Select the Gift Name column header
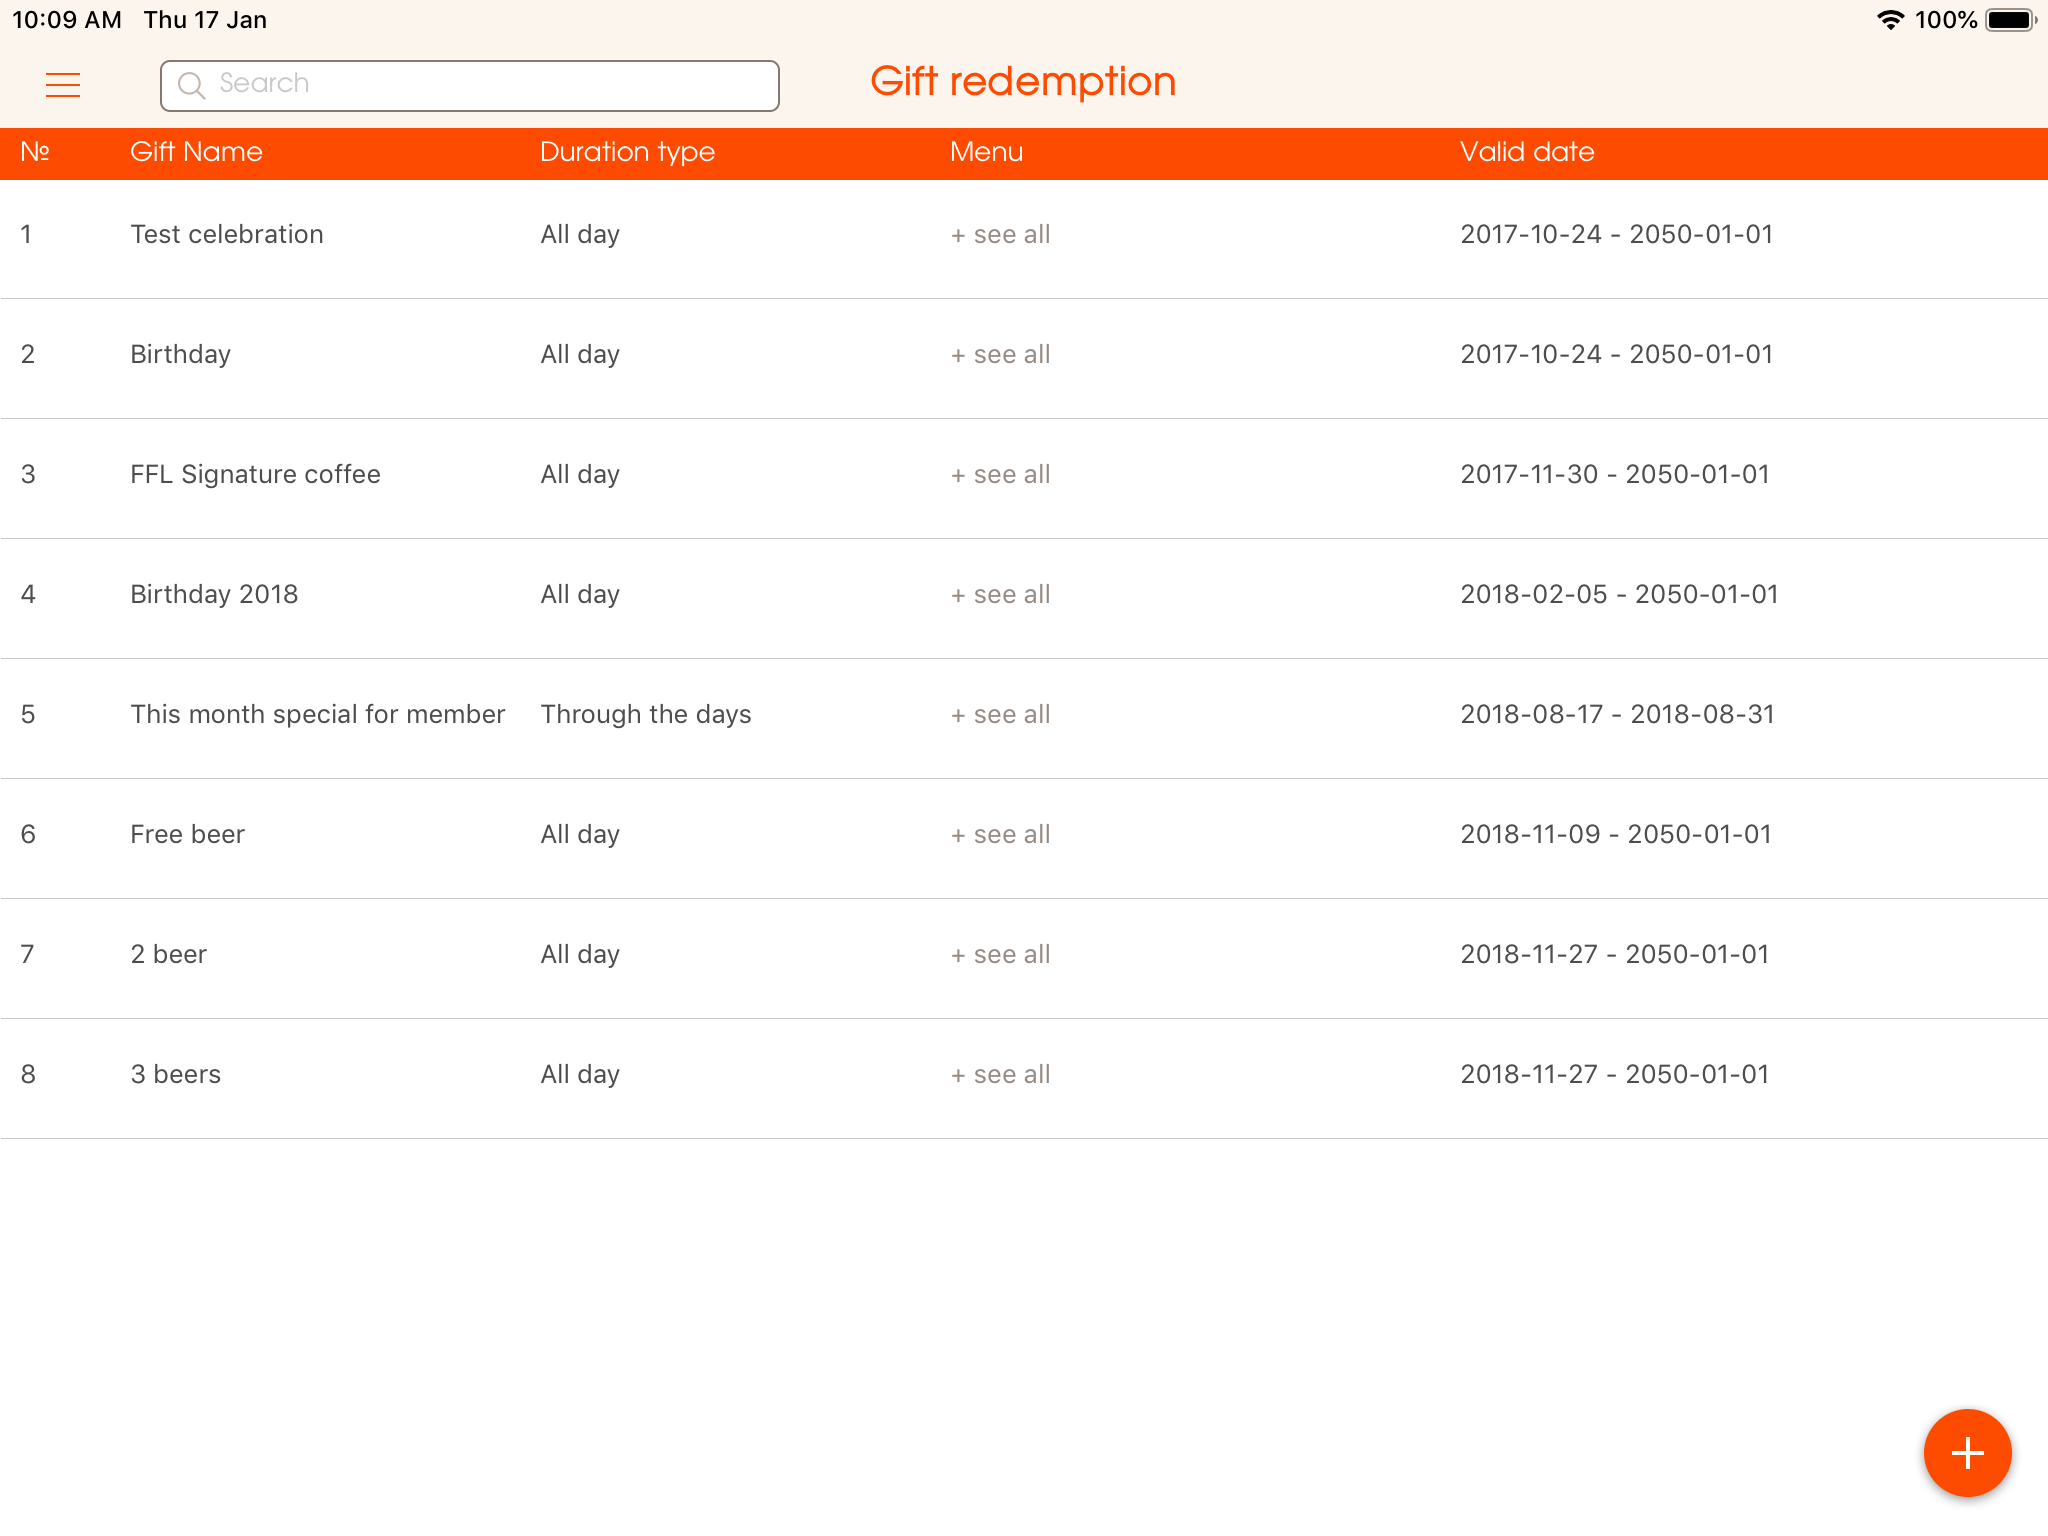 [x=196, y=152]
